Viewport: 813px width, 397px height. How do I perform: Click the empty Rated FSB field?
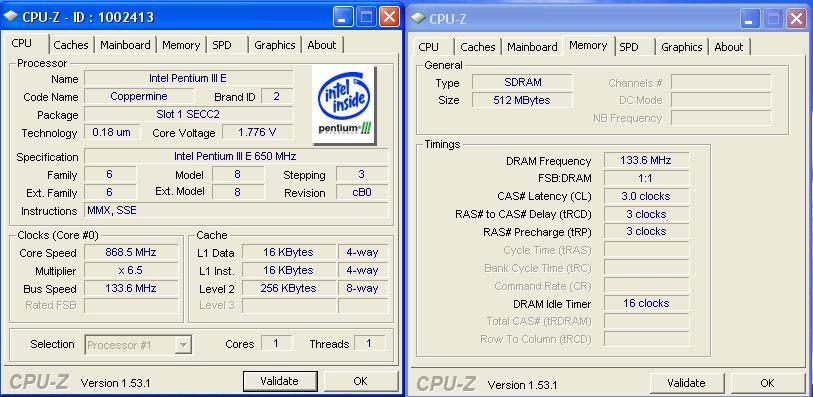click(131, 305)
